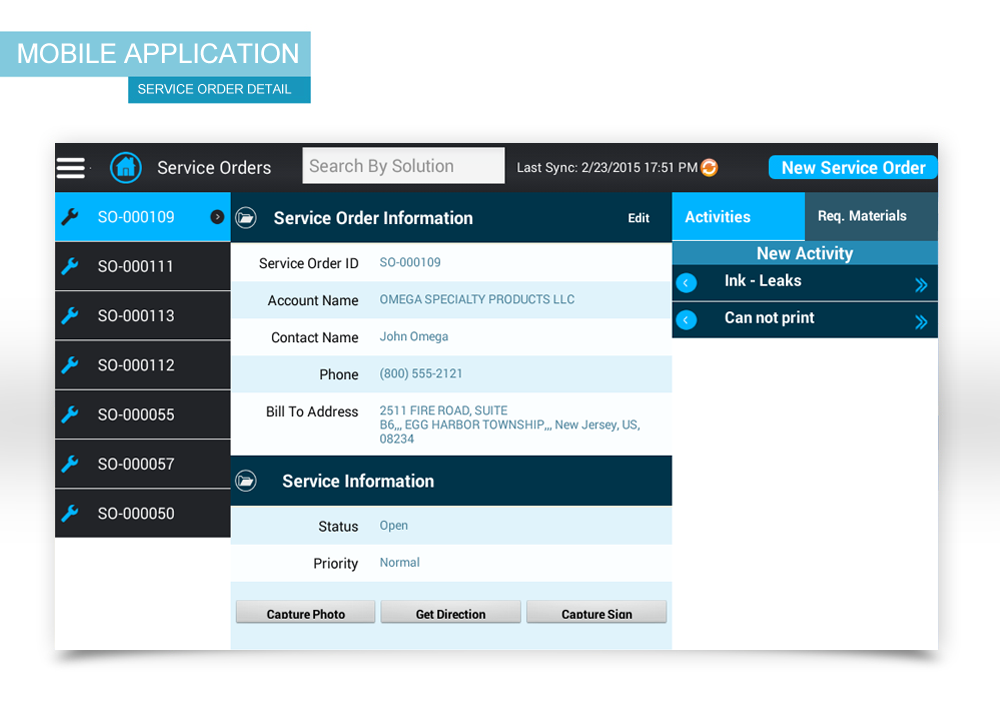Click back arrow circle beside Can not print

[x=686, y=320]
